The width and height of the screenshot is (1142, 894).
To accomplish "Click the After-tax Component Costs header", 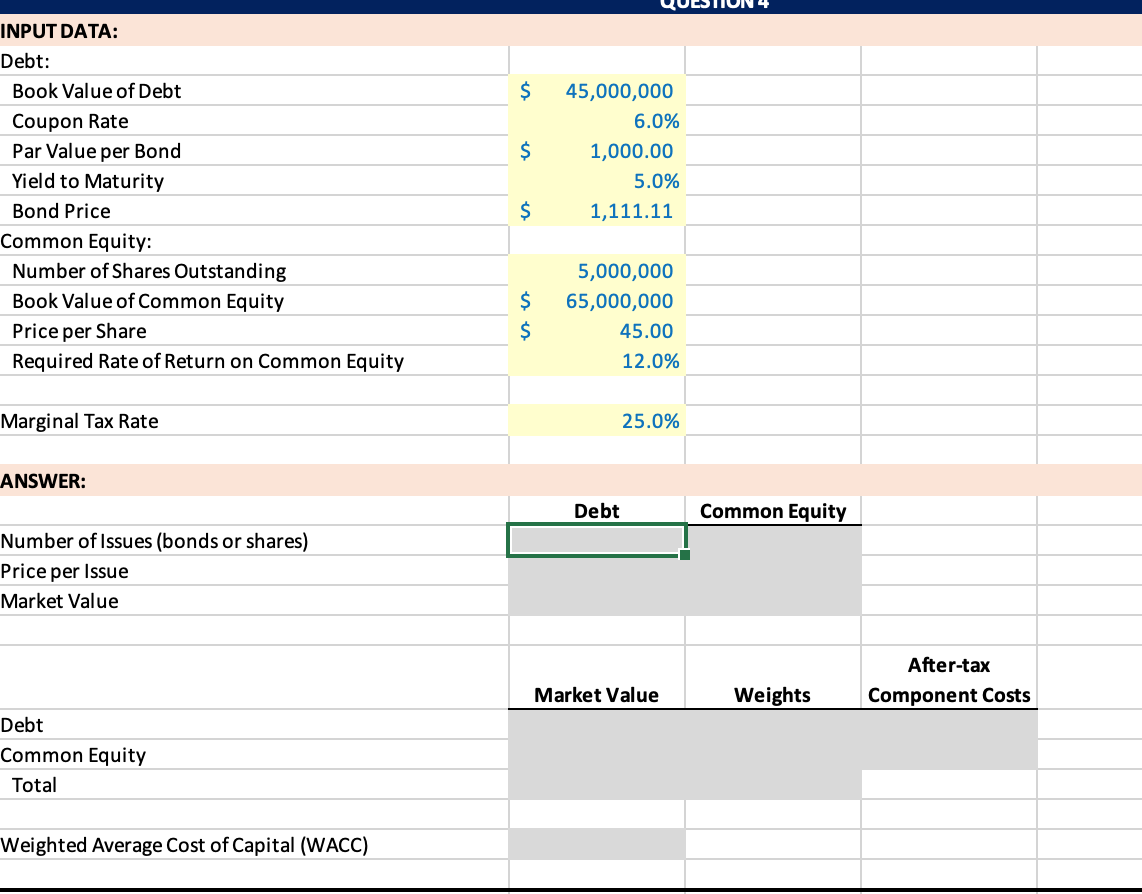I will 948,680.
